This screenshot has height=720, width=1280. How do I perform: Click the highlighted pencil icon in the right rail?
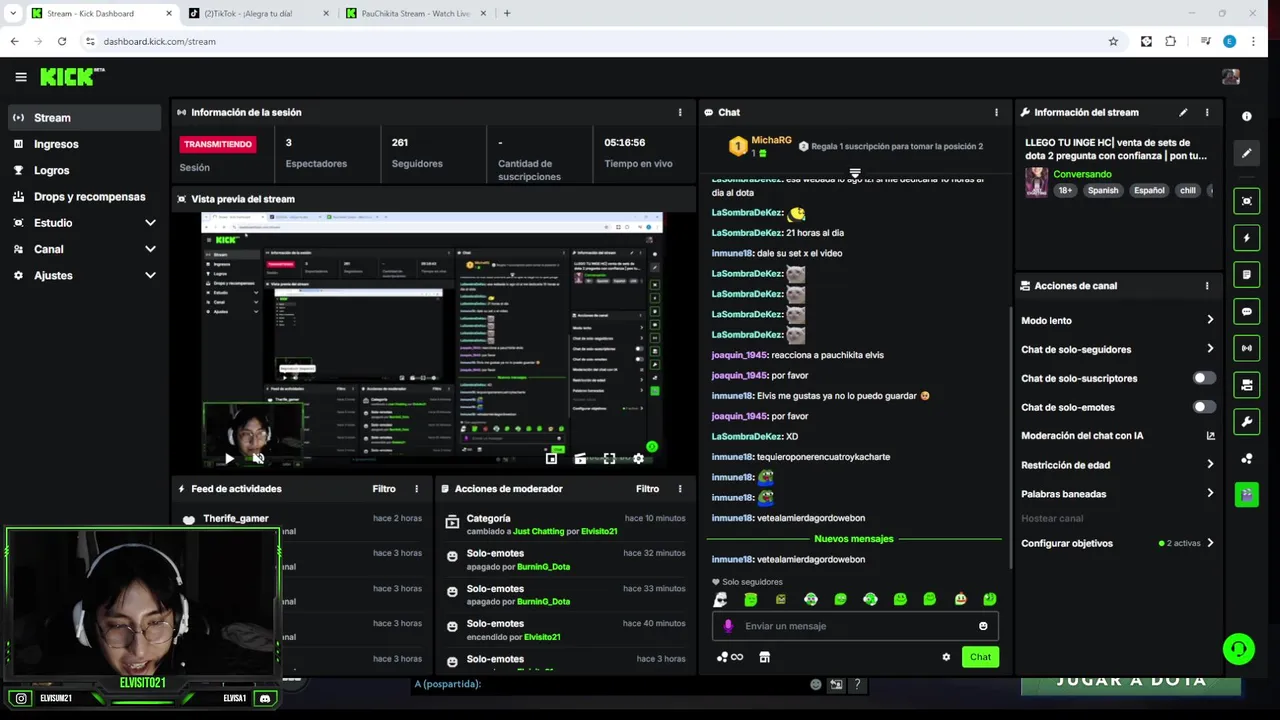tap(1246, 153)
